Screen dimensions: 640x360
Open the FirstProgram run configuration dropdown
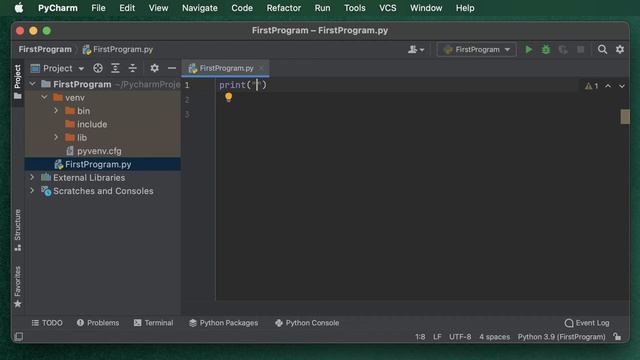pyautogui.click(x=476, y=49)
